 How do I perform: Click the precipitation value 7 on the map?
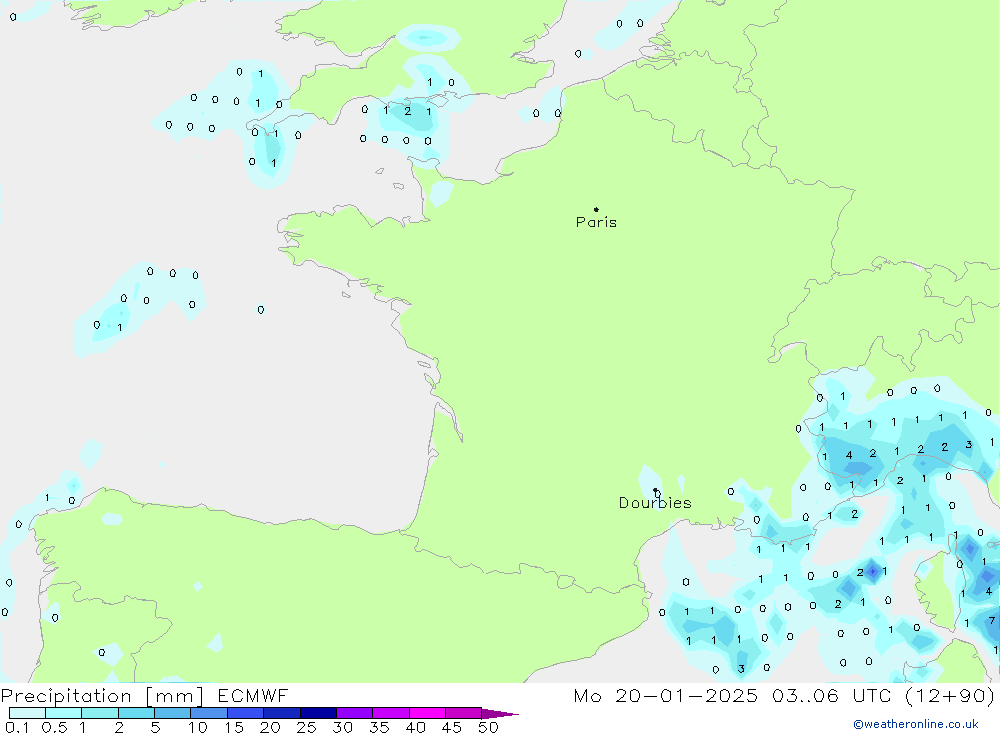991,621
